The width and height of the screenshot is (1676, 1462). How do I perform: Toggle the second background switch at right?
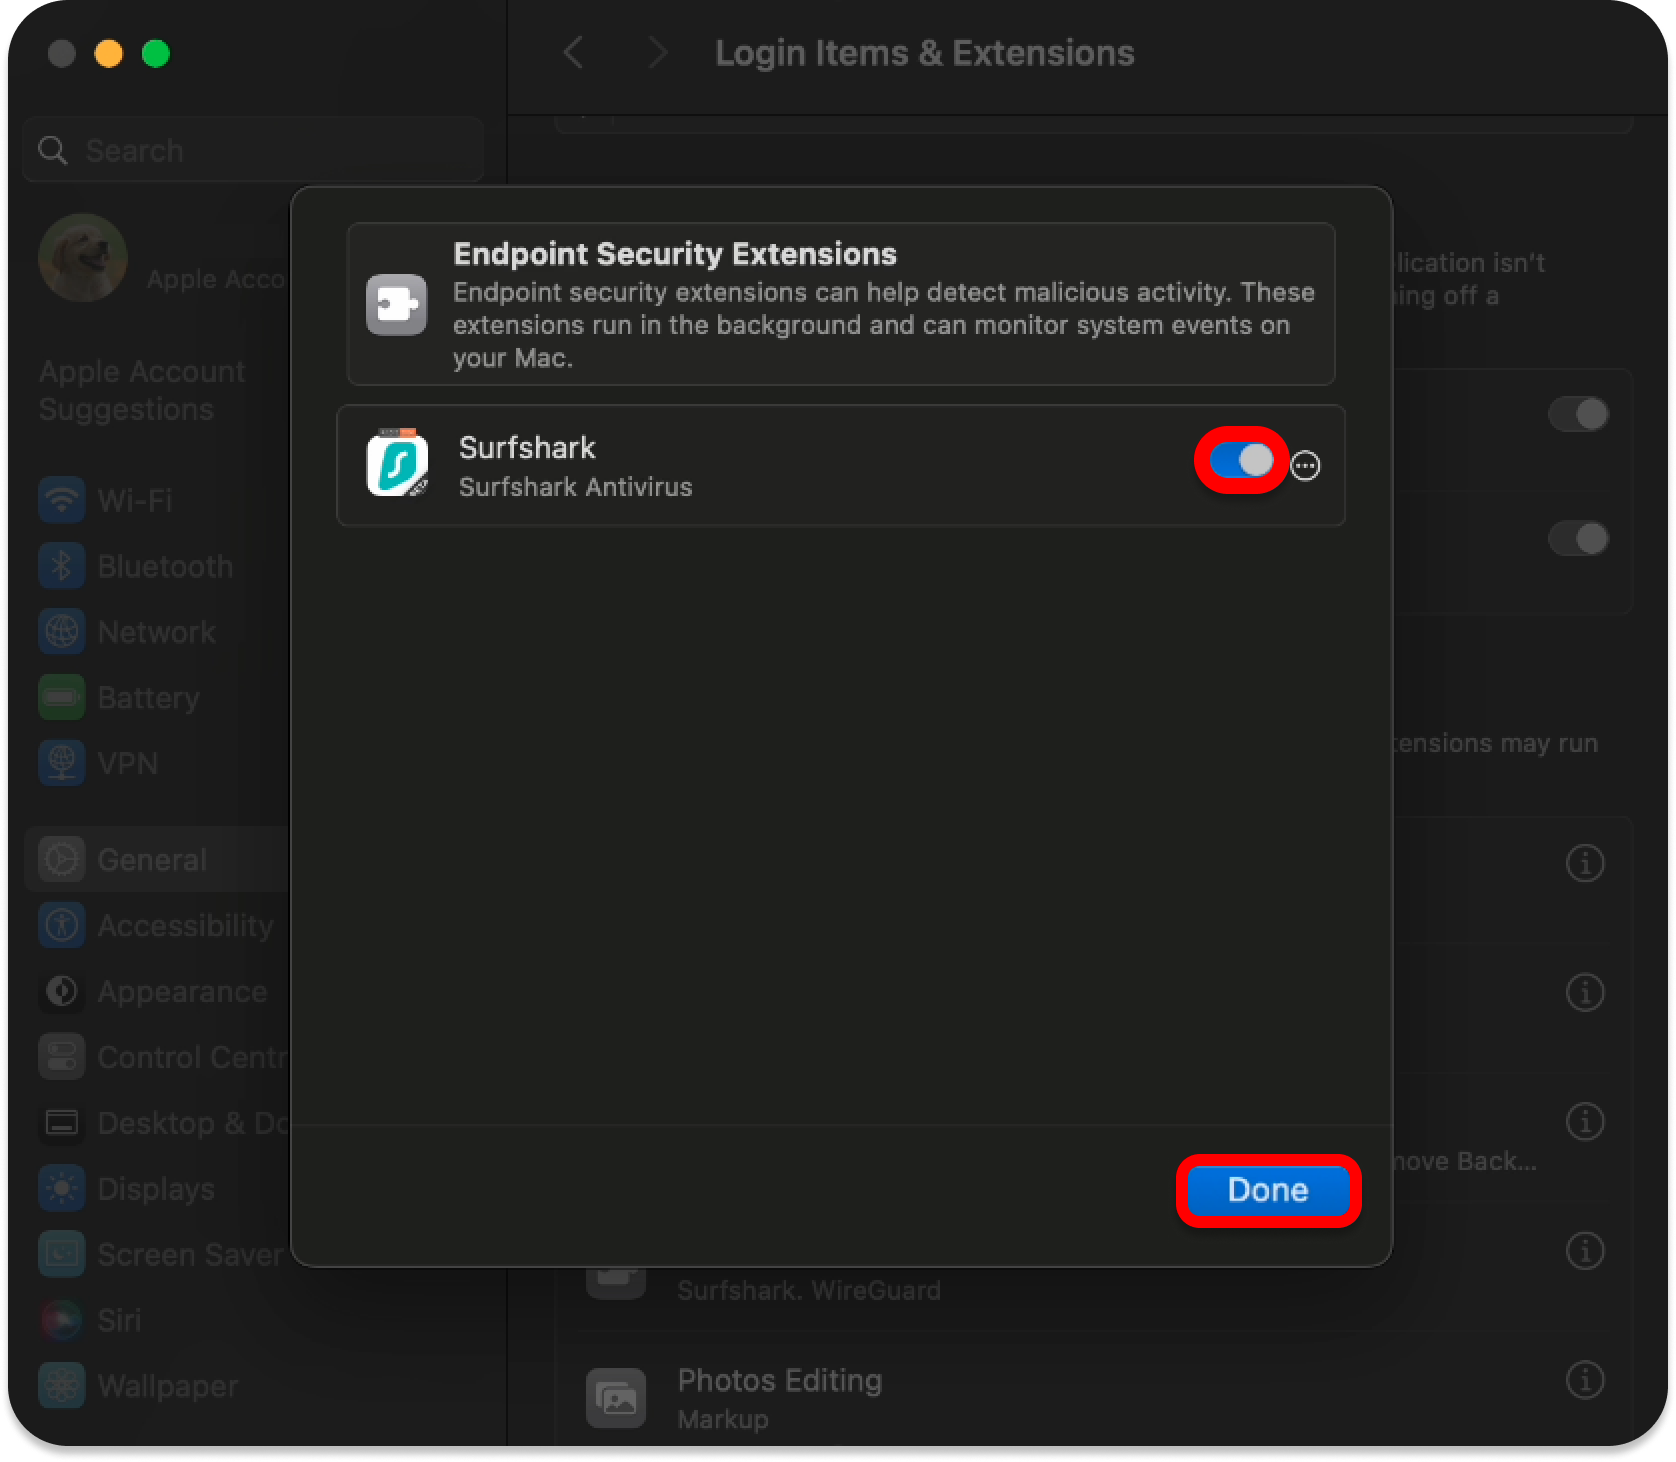pyautogui.click(x=1578, y=539)
